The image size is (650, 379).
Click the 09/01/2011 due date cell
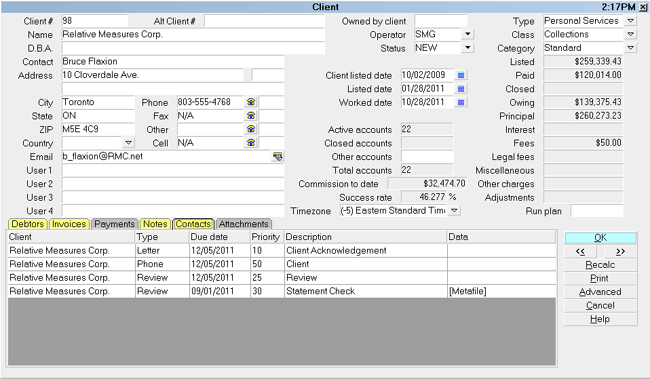[x=220, y=291]
